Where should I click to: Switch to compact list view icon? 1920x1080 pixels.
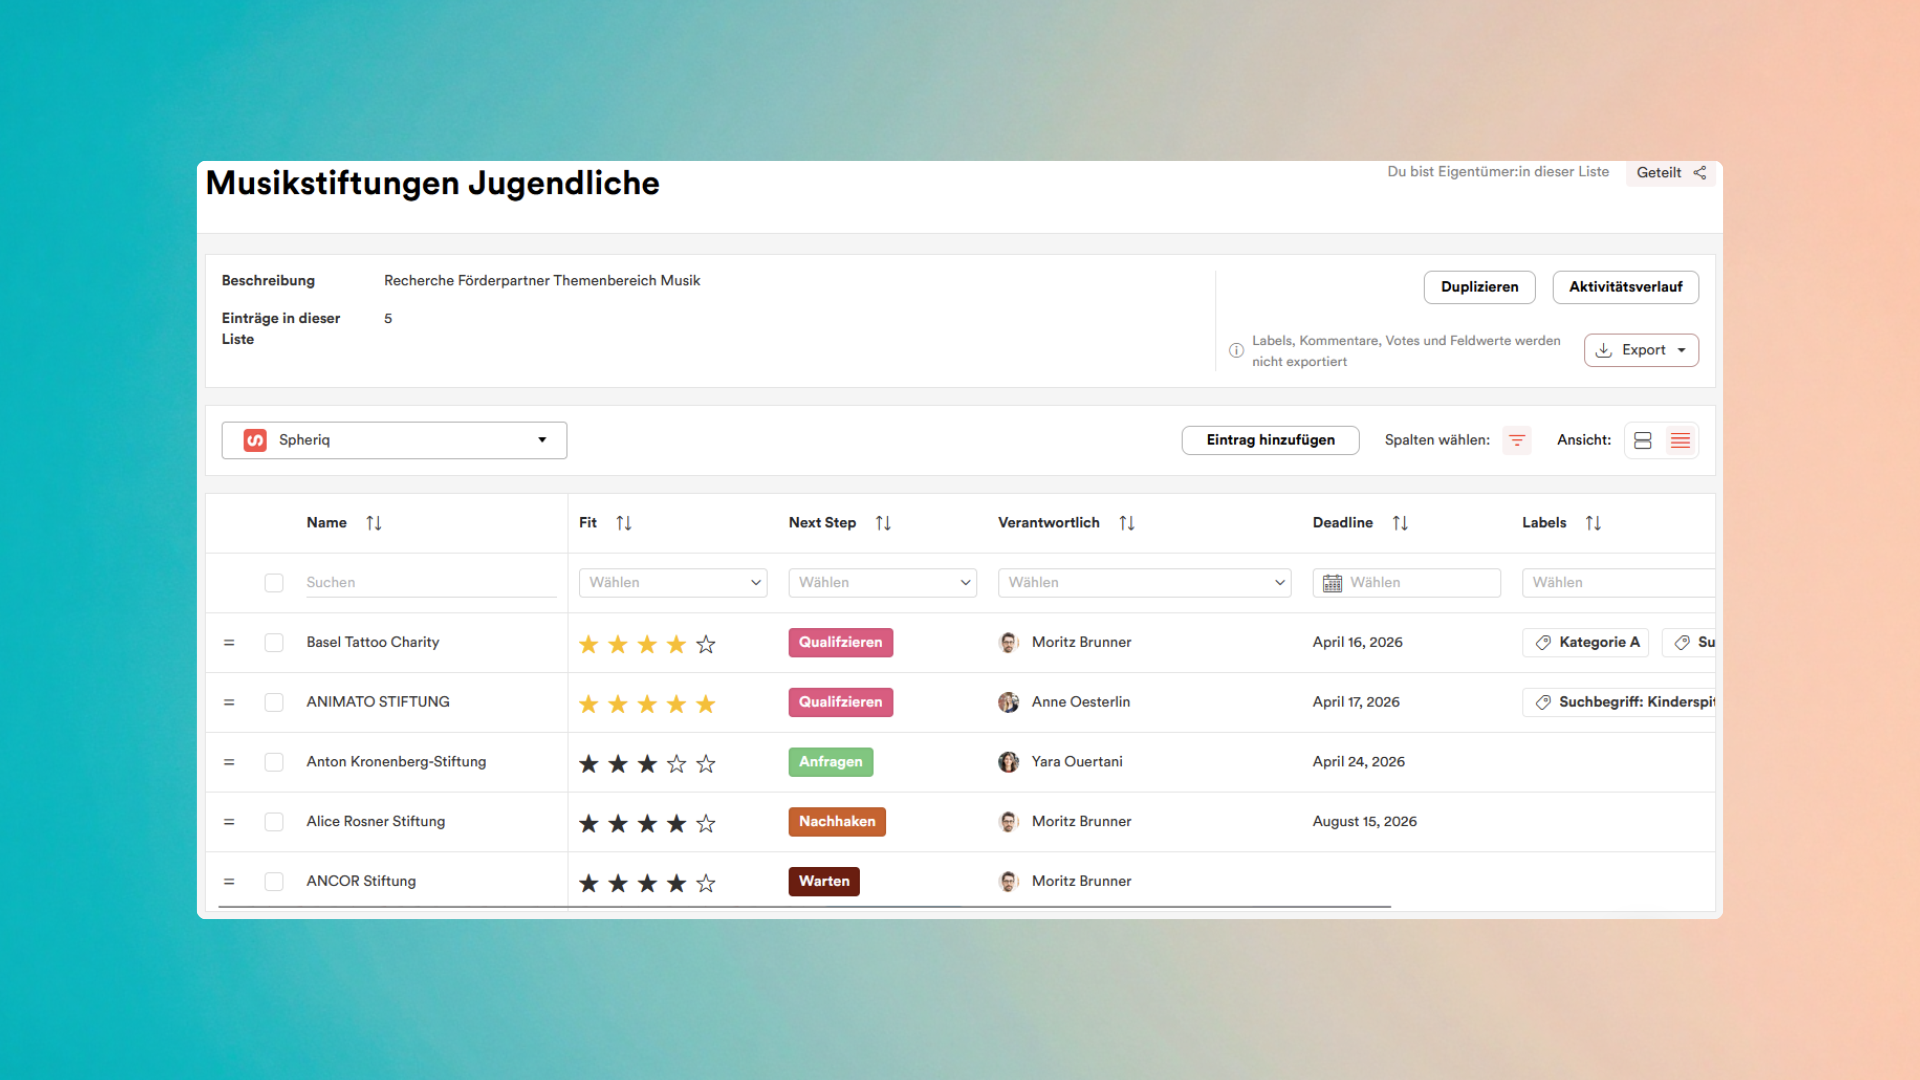[1680, 440]
